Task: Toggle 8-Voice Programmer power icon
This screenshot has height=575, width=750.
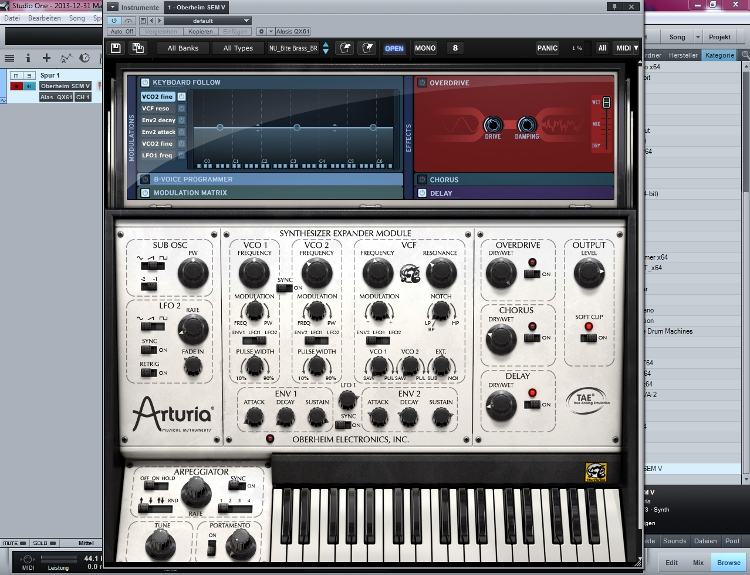Action: (x=145, y=179)
